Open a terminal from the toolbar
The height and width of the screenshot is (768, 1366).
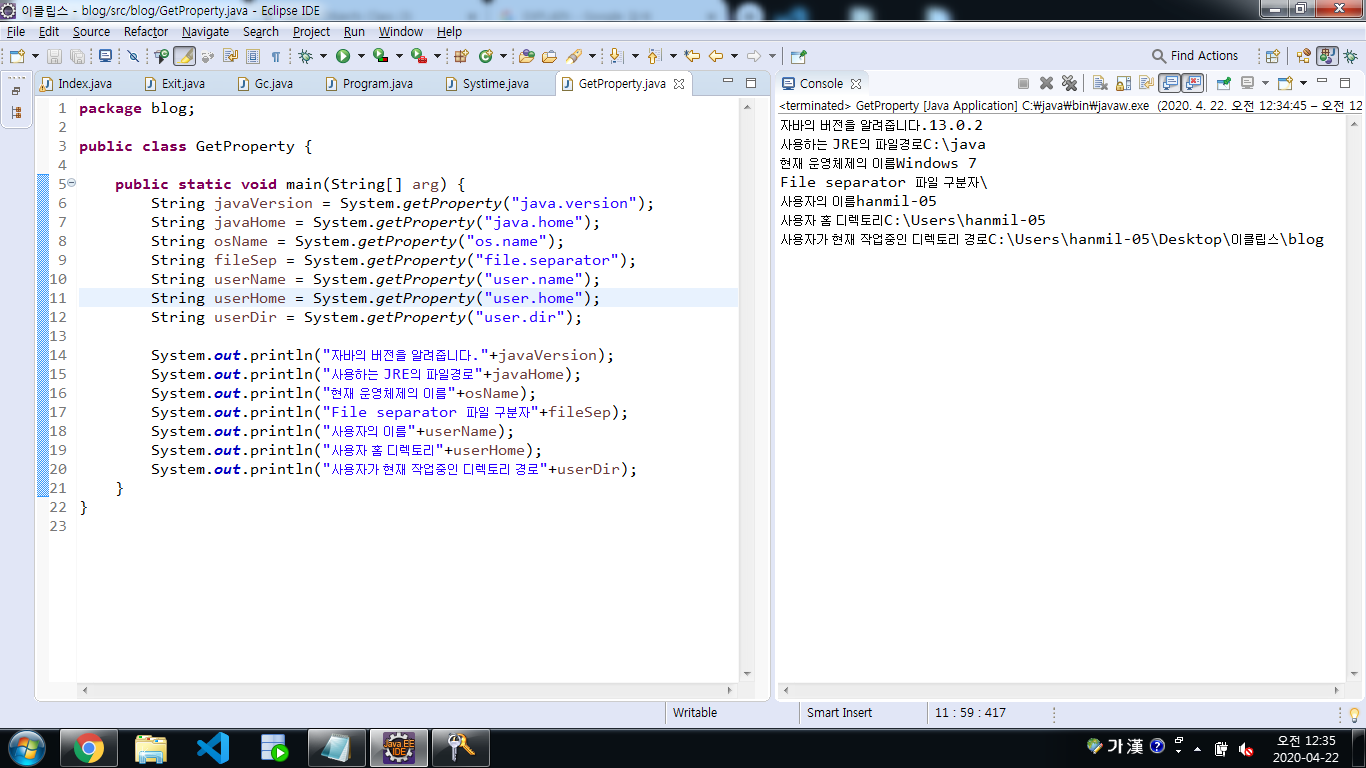point(105,56)
